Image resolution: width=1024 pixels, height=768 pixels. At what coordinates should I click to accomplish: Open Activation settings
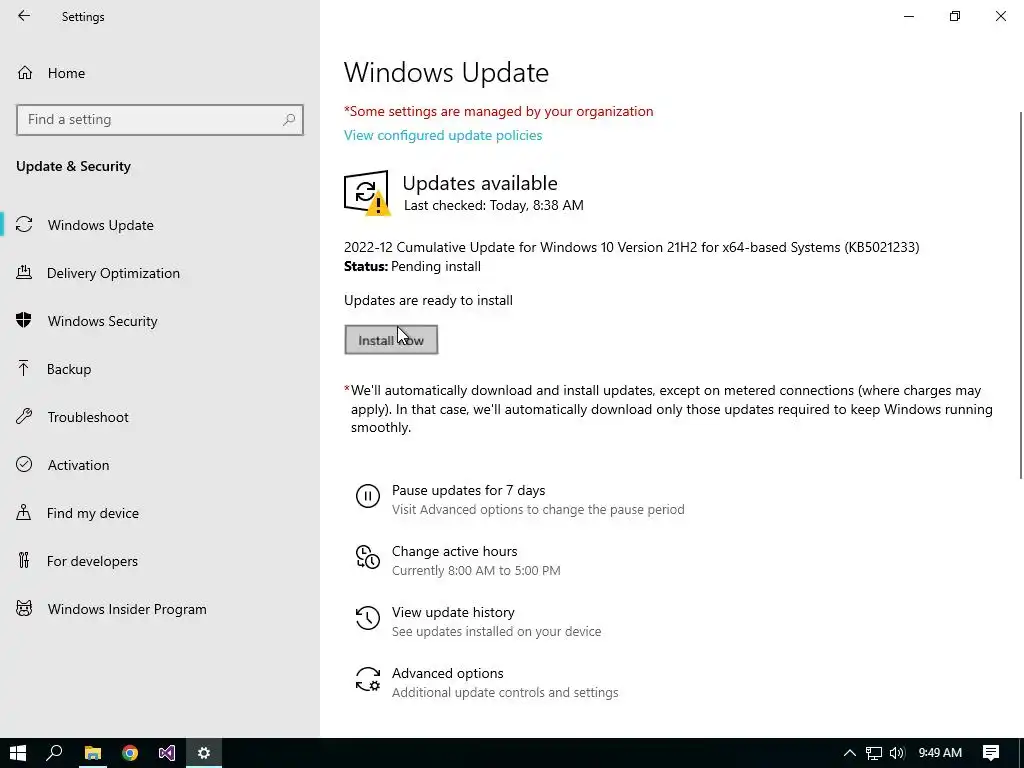coord(78,465)
